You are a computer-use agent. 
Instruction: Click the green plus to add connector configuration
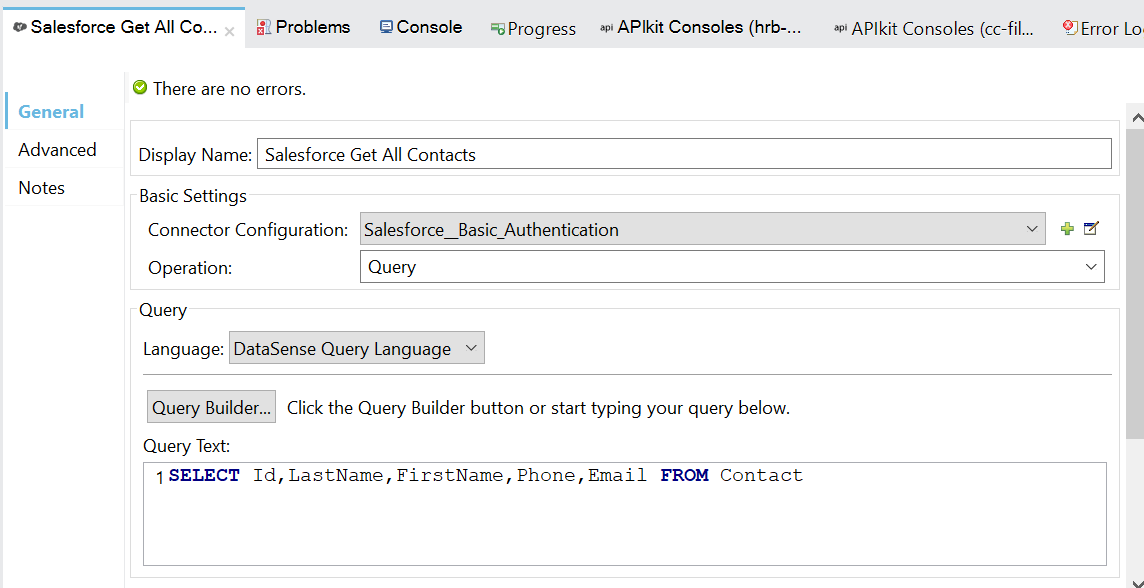1067,229
